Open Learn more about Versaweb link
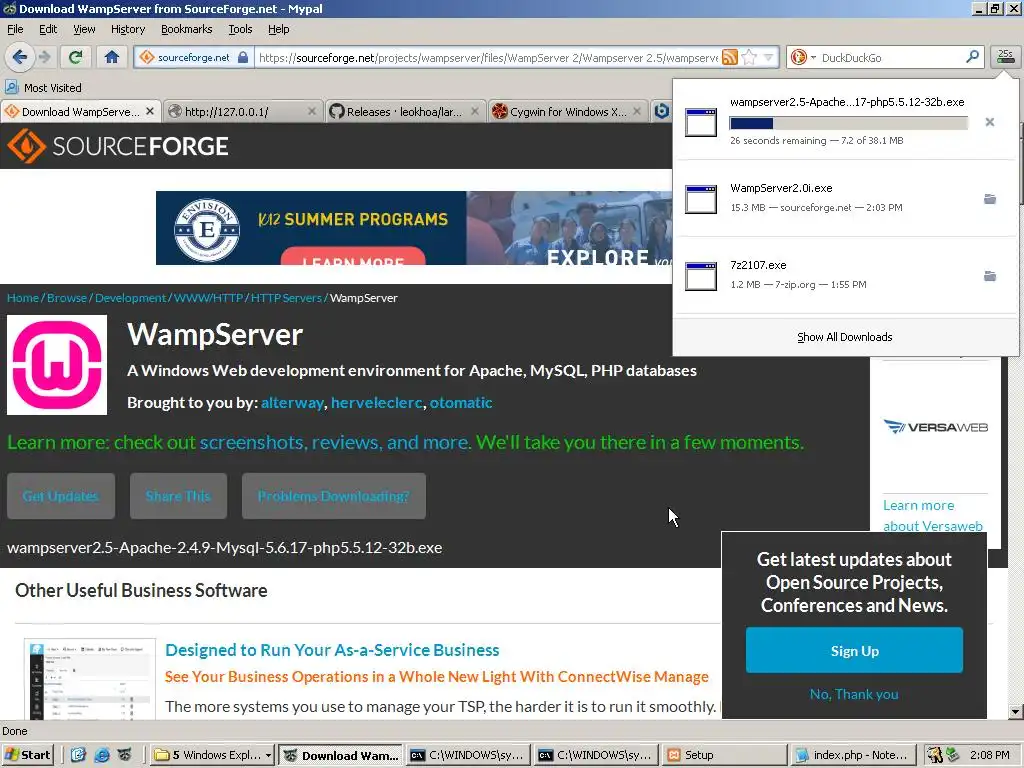This screenshot has height=768, width=1024. [933, 515]
